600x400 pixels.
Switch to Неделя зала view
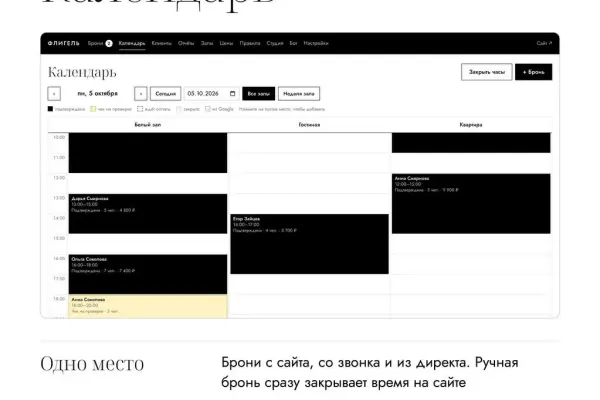(299, 94)
